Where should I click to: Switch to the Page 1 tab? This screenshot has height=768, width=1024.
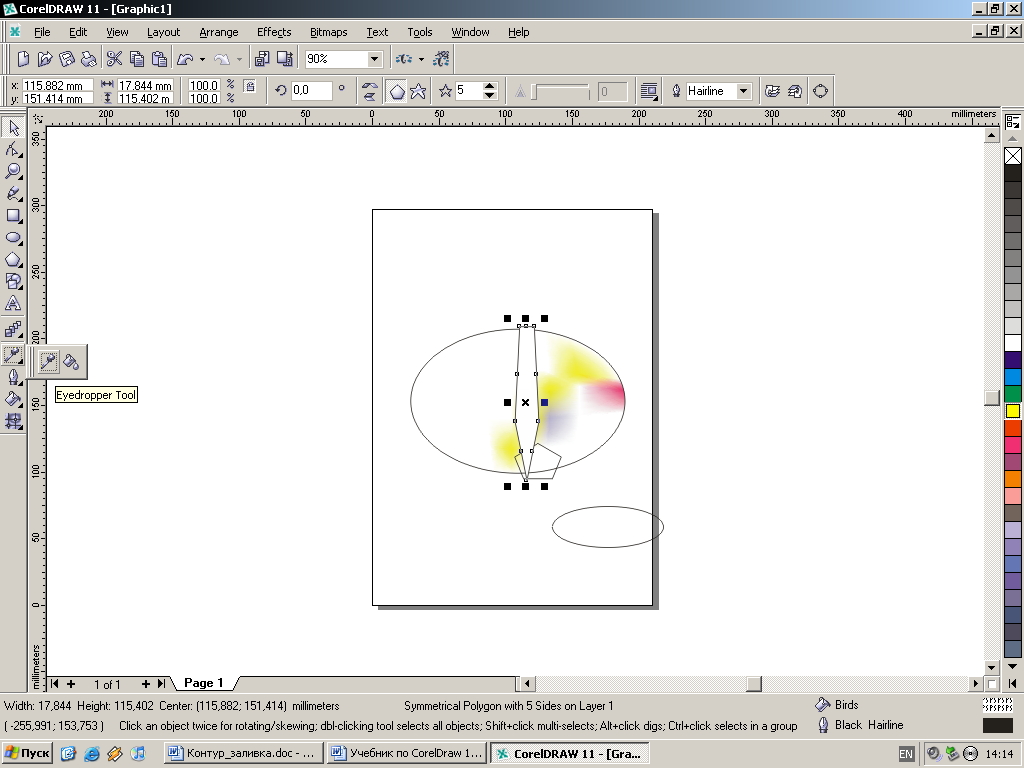(x=204, y=683)
